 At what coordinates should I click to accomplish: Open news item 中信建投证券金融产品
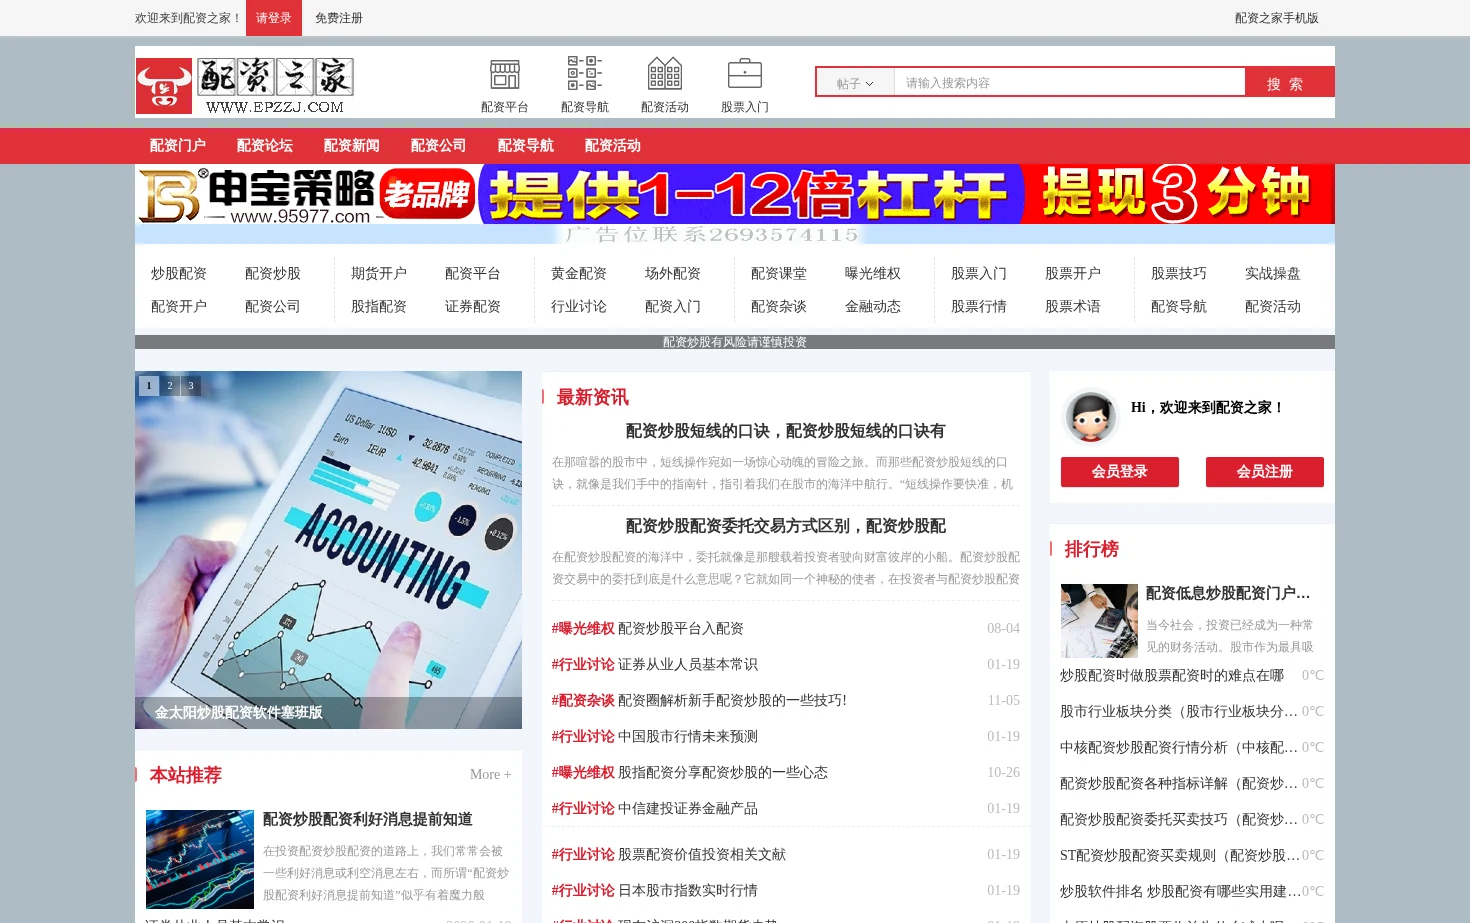(x=688, y=808)
